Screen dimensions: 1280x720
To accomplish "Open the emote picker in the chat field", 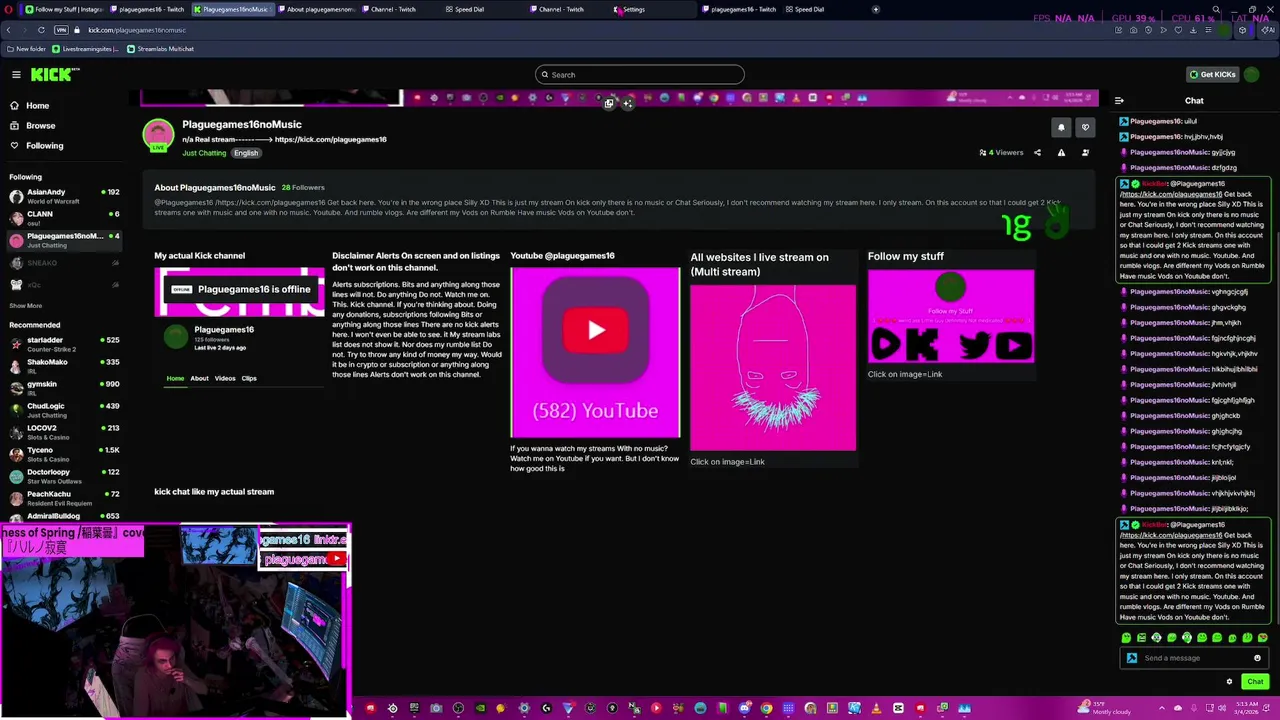I will click(1257, 658).
